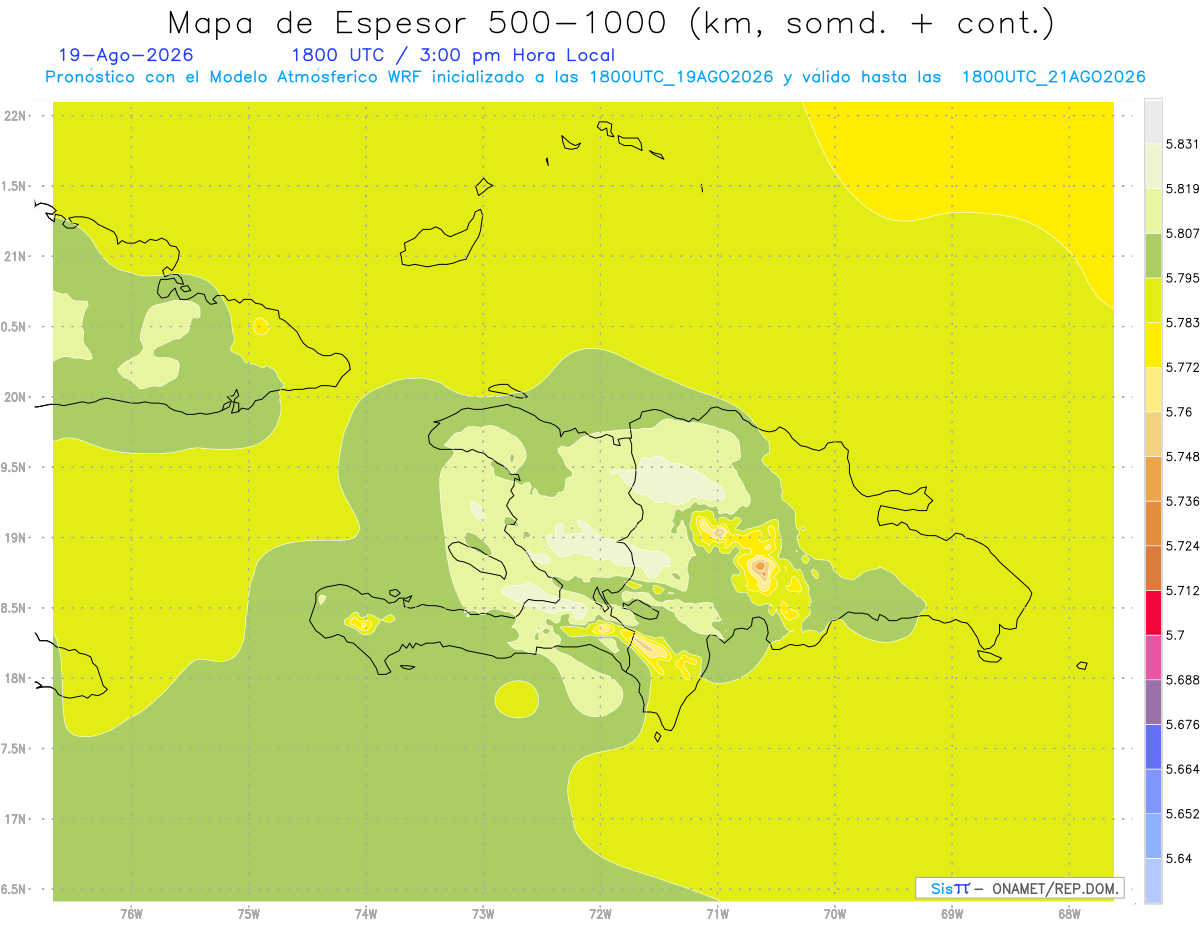This screenshot has height=927, width=1200.
Task: Click the latitude axis label "8.5N"
Action: click(x=14, y=608)
